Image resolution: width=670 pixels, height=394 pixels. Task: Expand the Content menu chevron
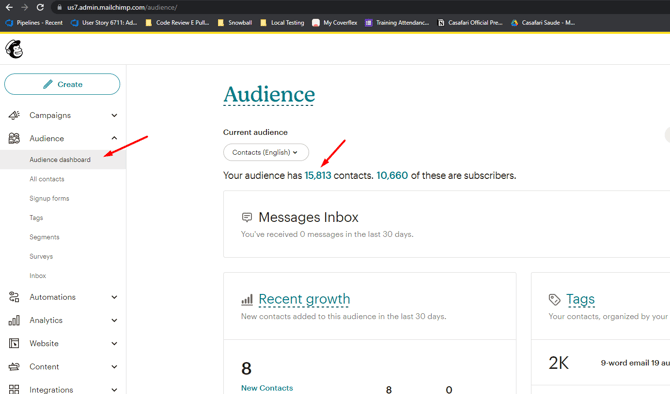point(114,366)
